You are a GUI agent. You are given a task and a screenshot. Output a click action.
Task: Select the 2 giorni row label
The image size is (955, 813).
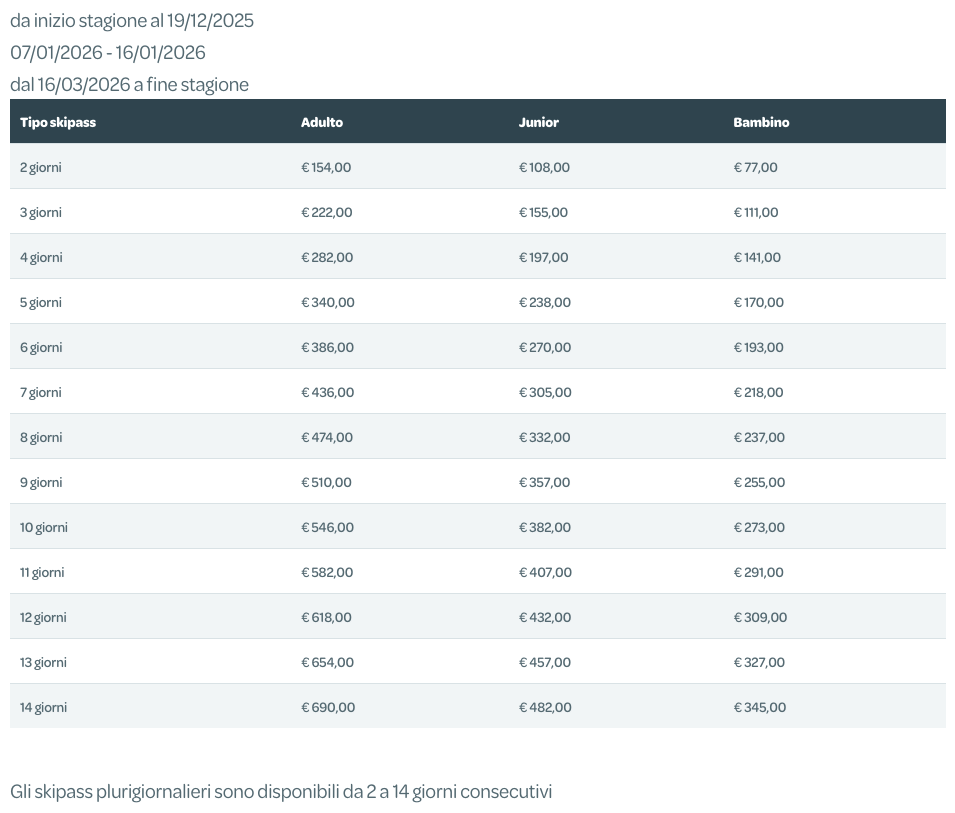point(41,167)
